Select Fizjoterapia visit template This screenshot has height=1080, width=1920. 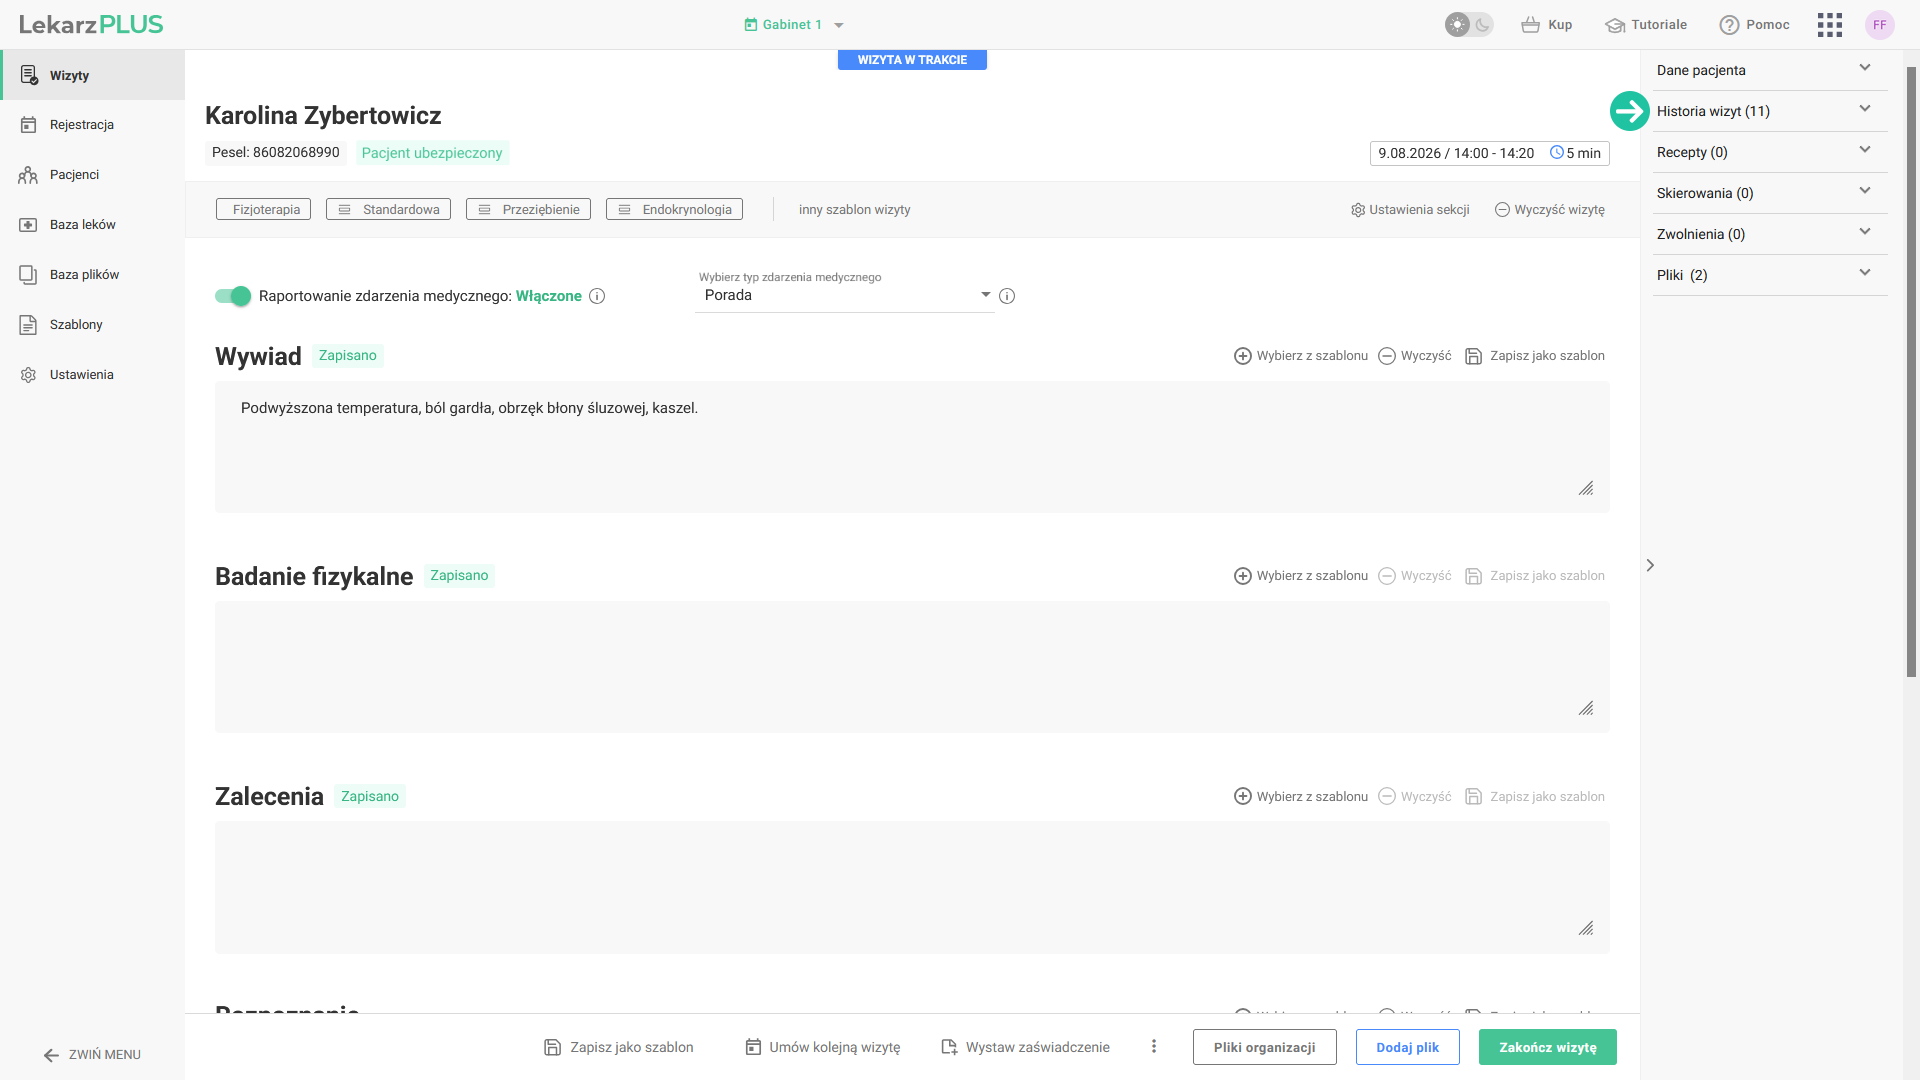263,209
